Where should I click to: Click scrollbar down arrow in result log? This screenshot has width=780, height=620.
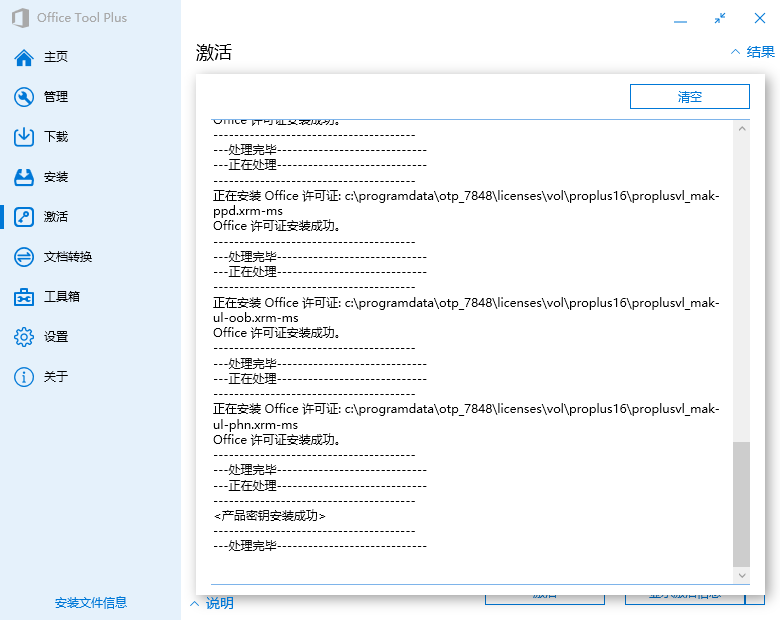(x=742, y=575)
